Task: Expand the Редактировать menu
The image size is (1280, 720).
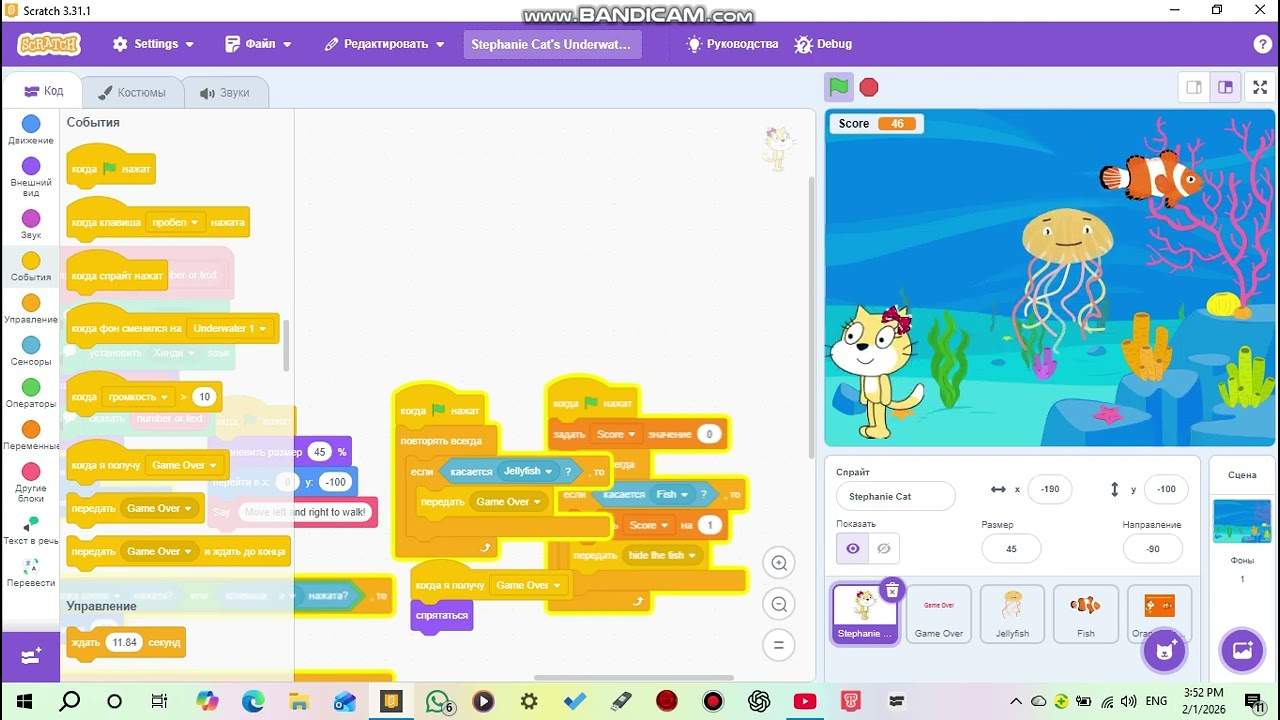Action: [x=385, y=44]
